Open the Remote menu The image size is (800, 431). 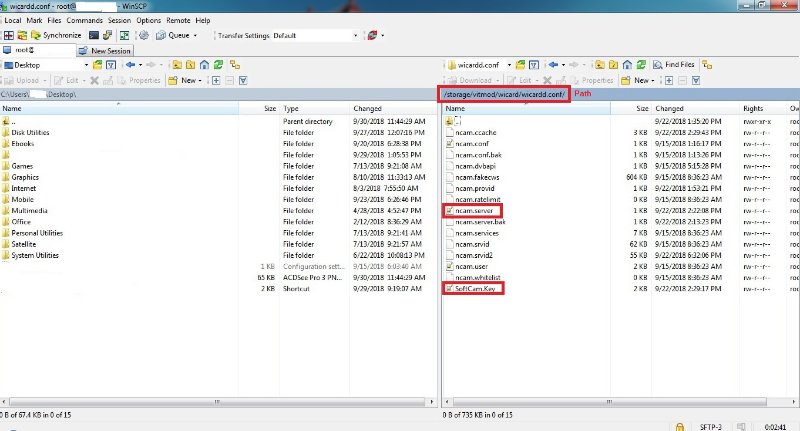click(x=178, y=20)
